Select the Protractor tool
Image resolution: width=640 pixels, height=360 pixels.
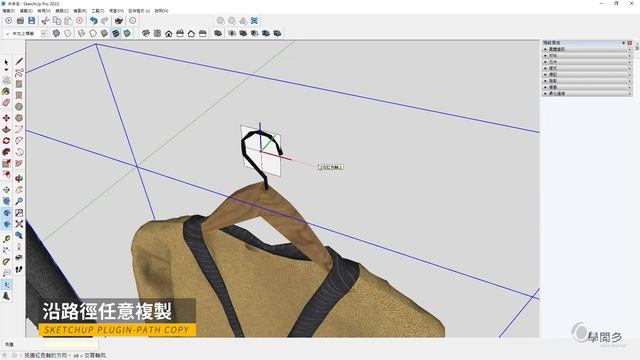[x=6, y=262]
